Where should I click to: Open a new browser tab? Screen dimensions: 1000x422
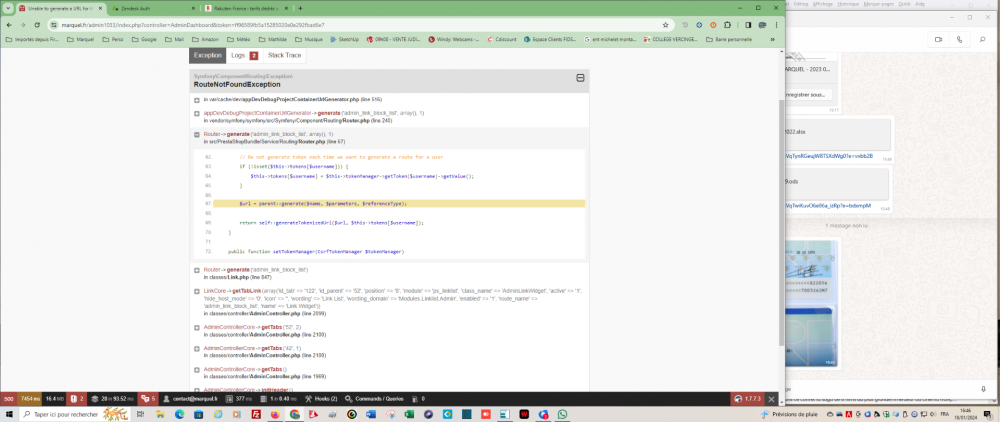click(300, 8)
